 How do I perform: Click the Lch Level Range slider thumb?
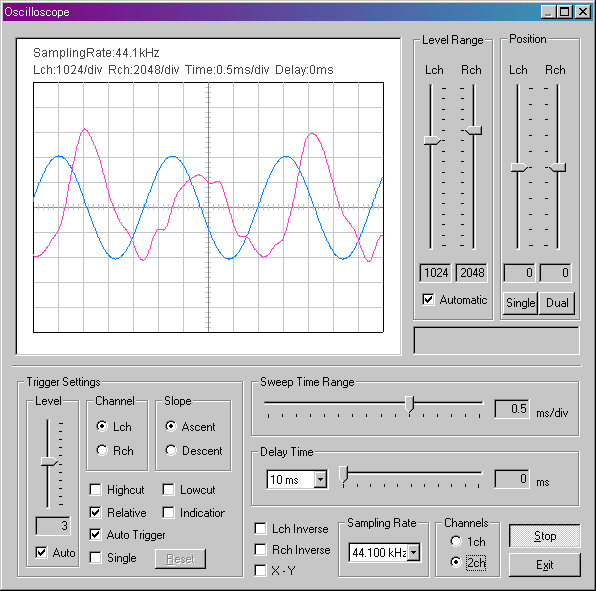point(432,141)
